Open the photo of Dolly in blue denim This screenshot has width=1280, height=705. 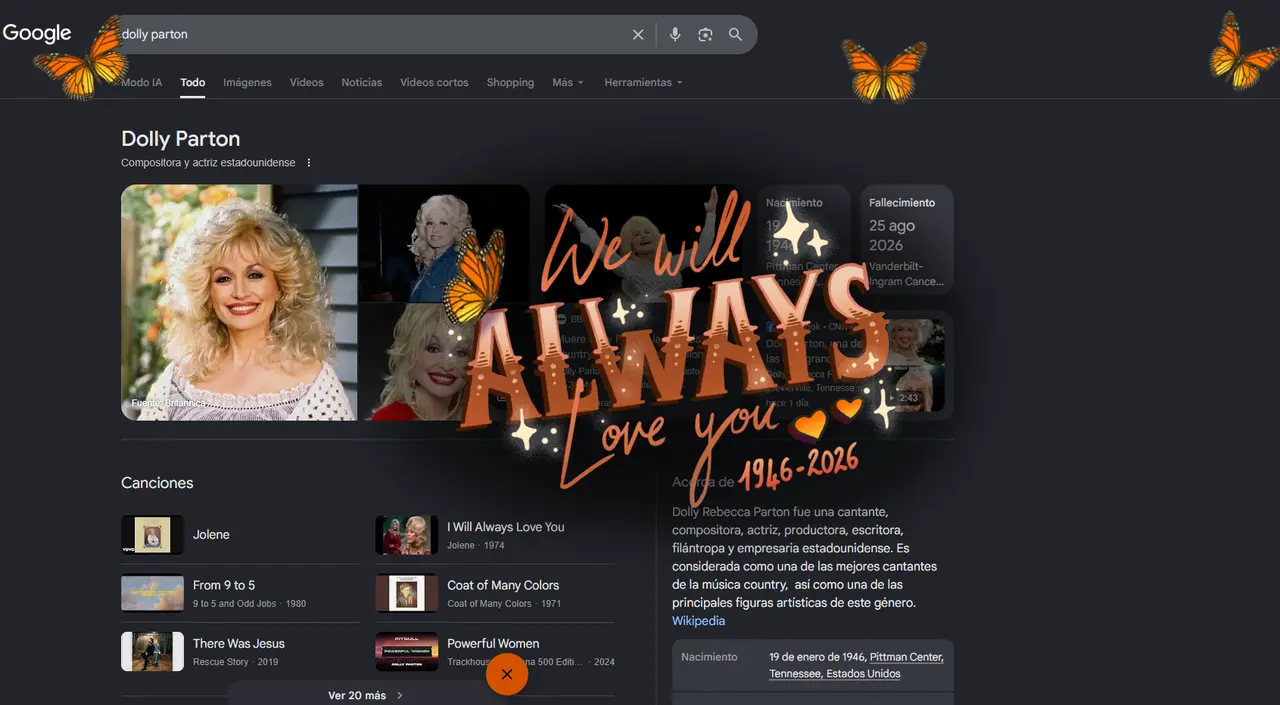[444, 242]
